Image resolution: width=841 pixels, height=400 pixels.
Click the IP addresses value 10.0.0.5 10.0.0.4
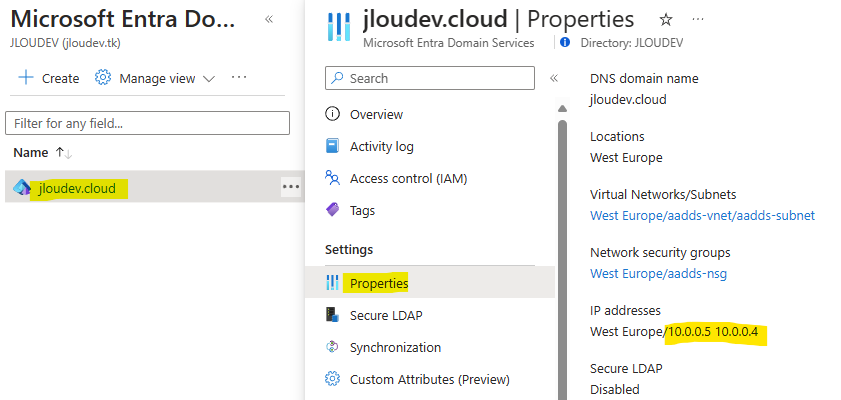click(712, 332)
